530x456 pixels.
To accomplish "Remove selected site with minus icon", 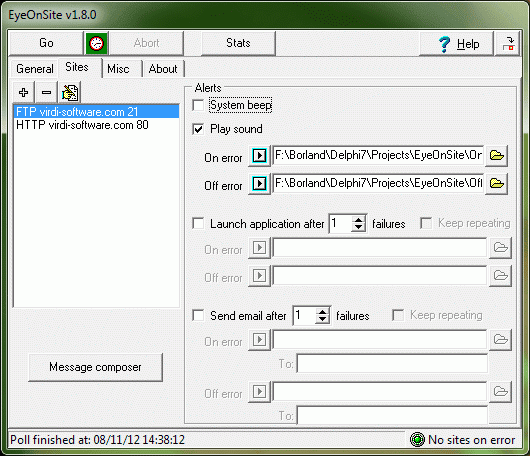I will [x=46, y=92].
